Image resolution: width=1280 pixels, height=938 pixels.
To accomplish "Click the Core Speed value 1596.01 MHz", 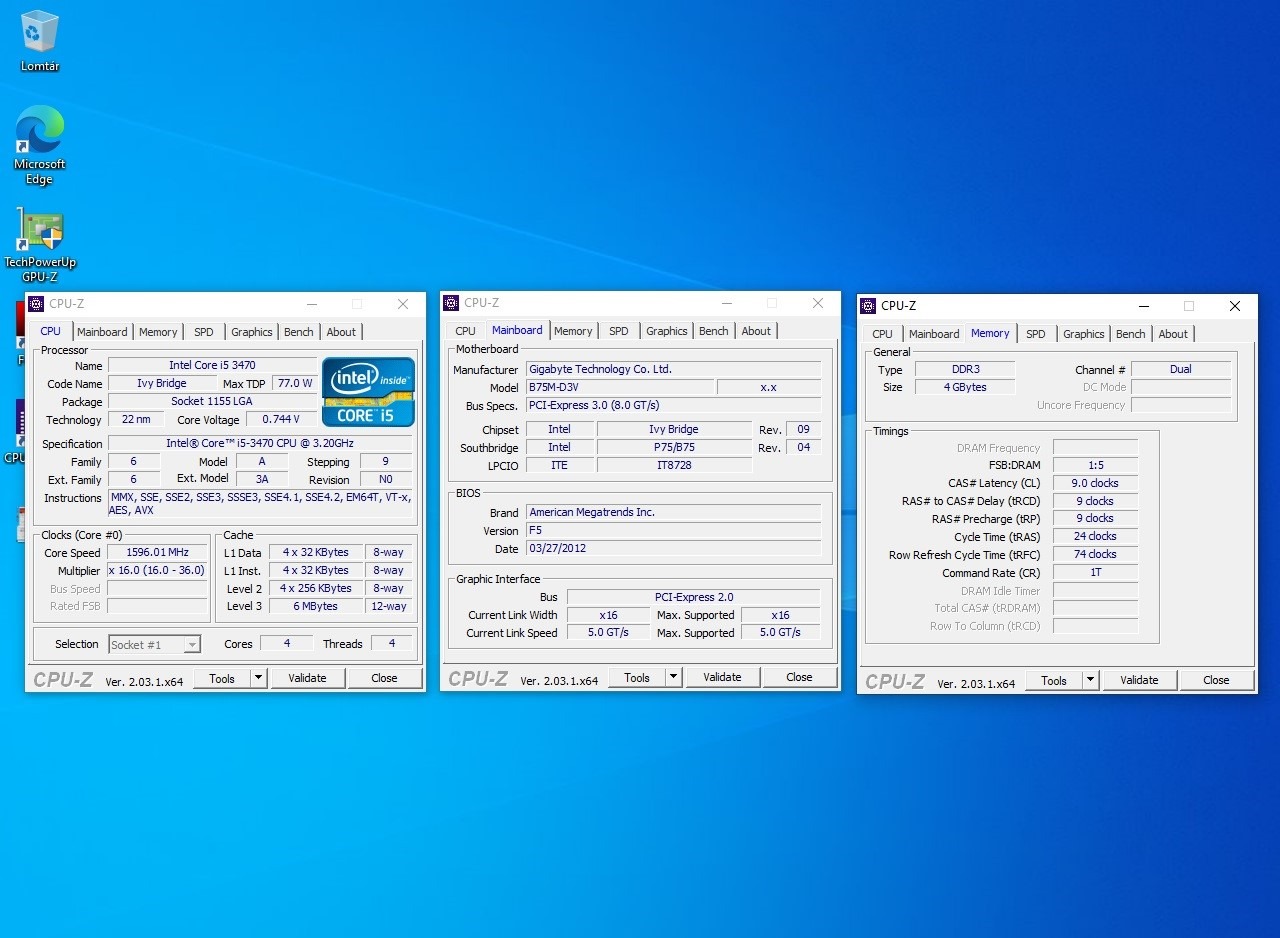I will point(157,553).
